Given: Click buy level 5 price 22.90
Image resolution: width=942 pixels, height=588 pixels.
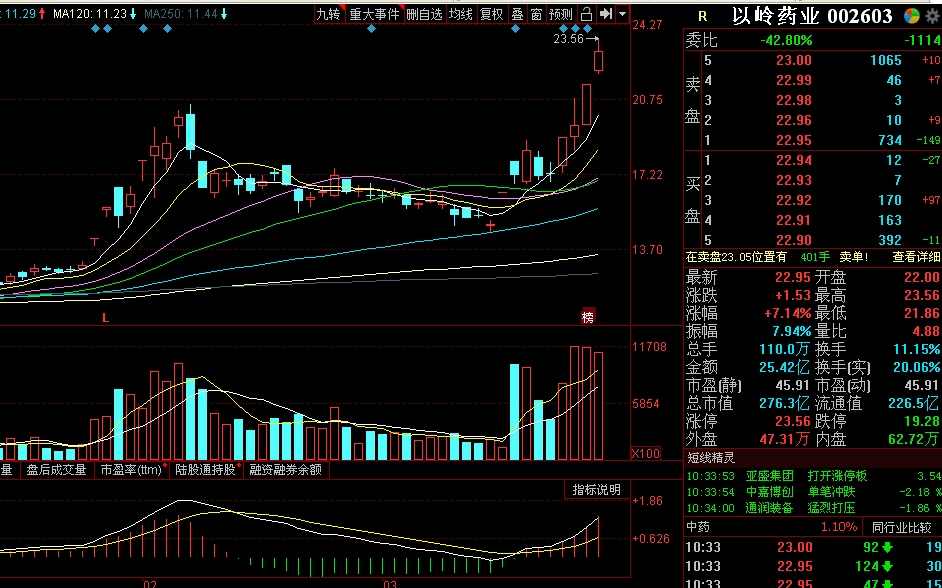Looking at the screenshot, I should [794, 240].
